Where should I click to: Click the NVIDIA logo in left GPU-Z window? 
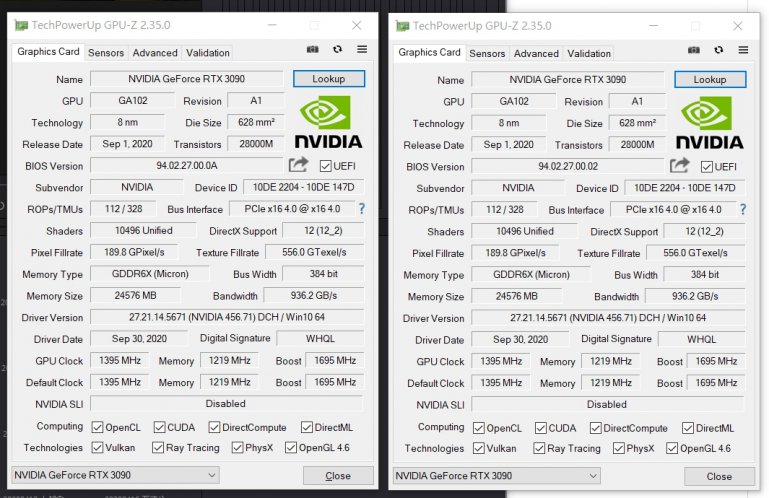(x=328, y=122)
